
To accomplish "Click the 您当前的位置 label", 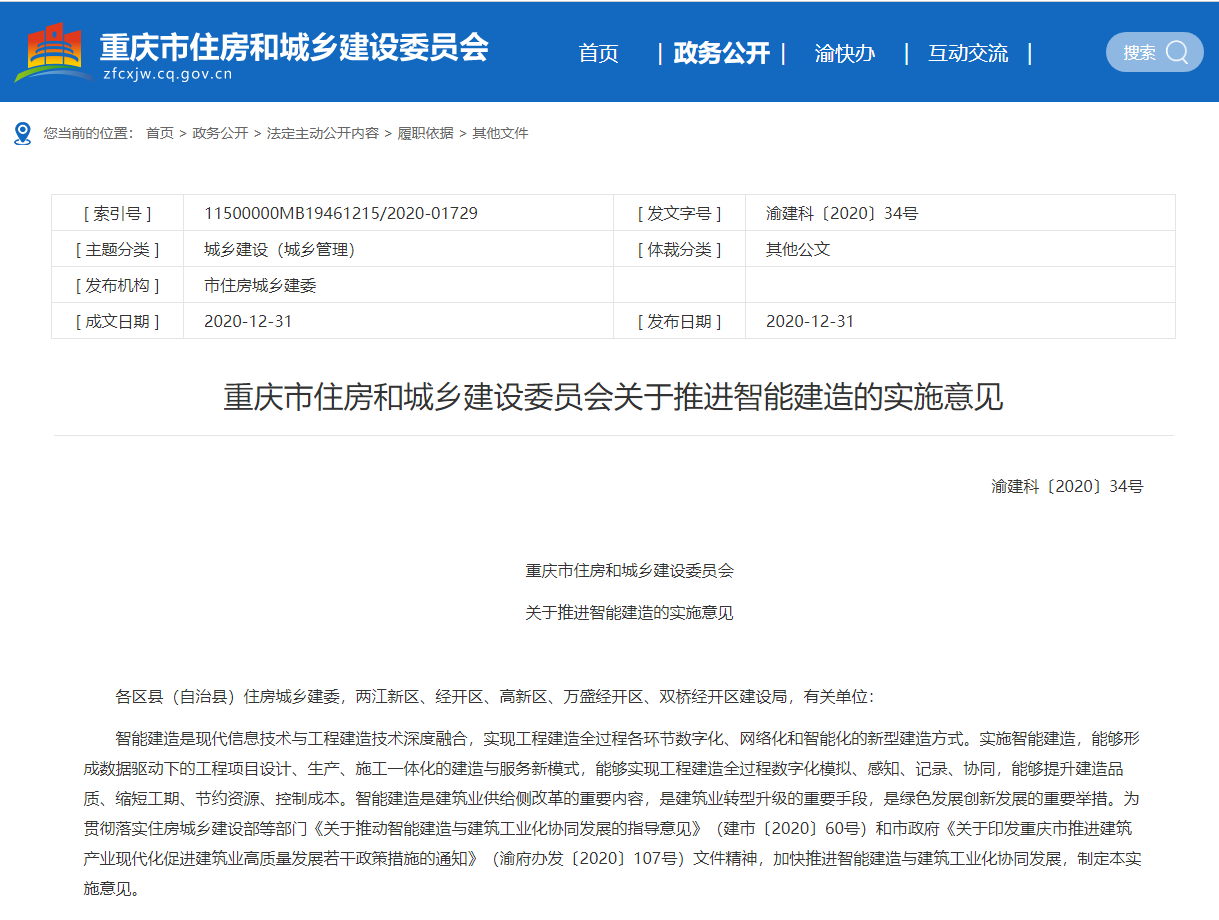I will click(x=88, y=133).
